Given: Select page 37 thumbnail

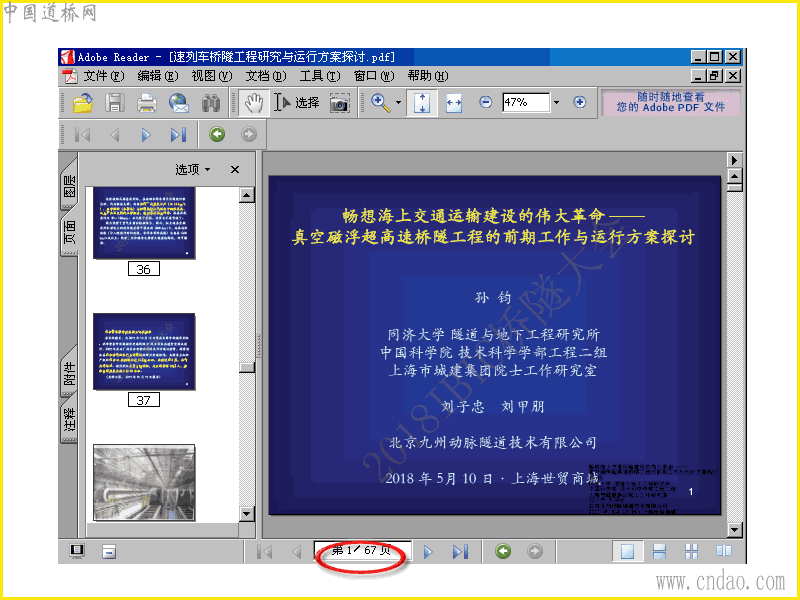Looking at the screenshot, I should 144,352.
